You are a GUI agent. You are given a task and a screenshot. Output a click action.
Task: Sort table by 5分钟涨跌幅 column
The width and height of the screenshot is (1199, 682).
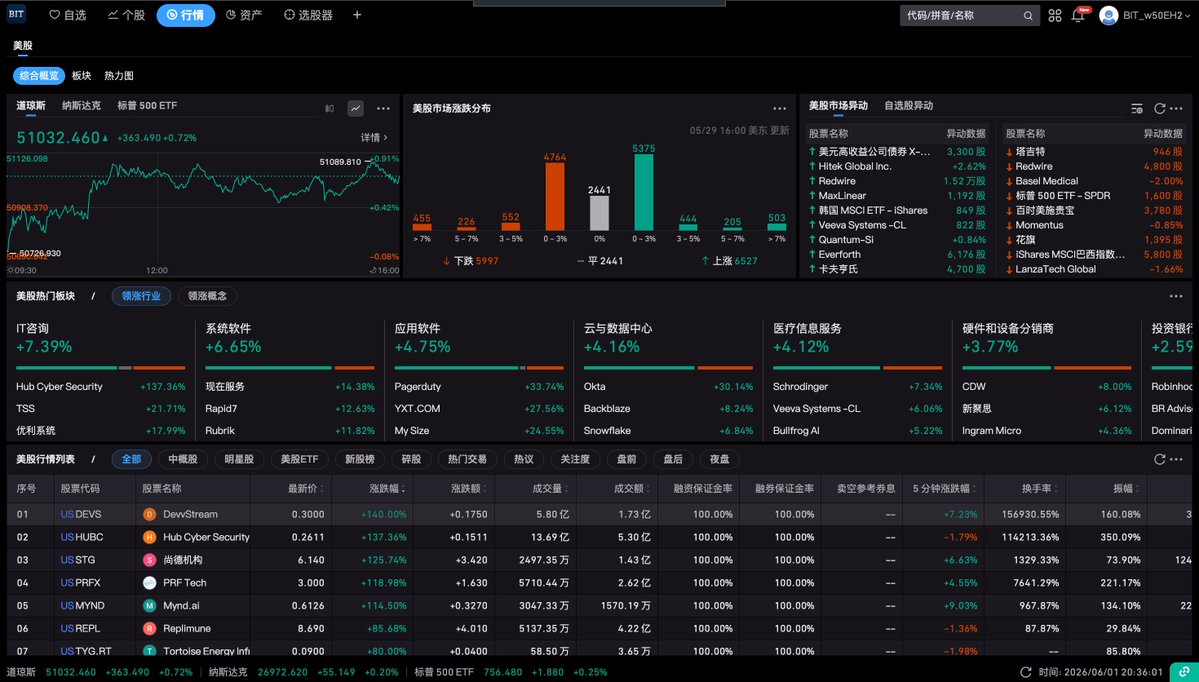[945, 489]
